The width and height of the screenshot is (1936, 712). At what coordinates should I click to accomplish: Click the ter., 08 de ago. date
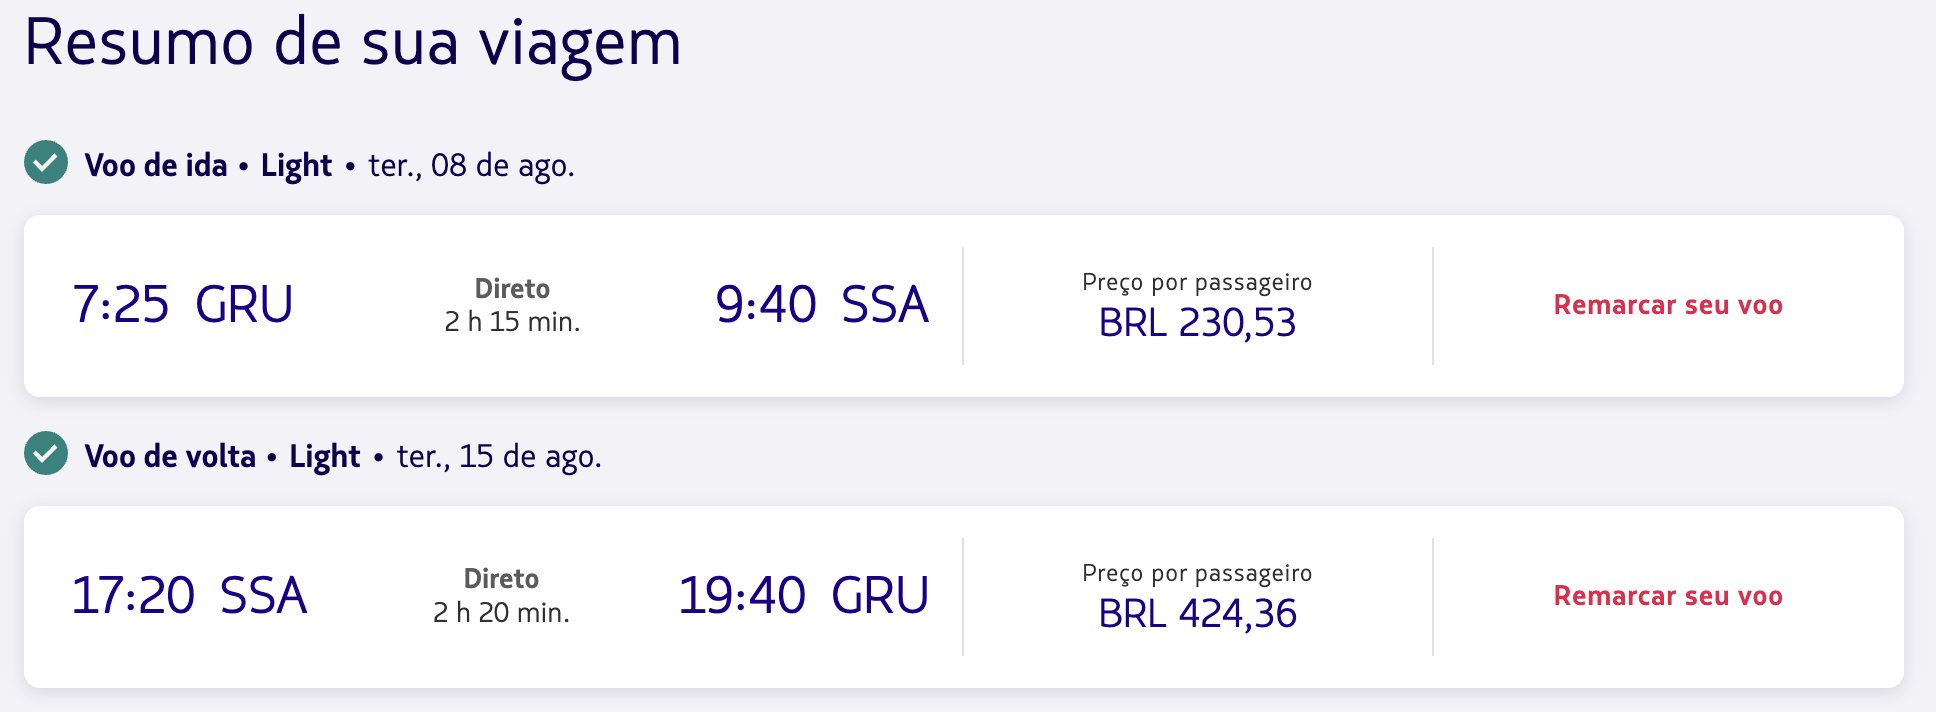[x=472, y=165]
